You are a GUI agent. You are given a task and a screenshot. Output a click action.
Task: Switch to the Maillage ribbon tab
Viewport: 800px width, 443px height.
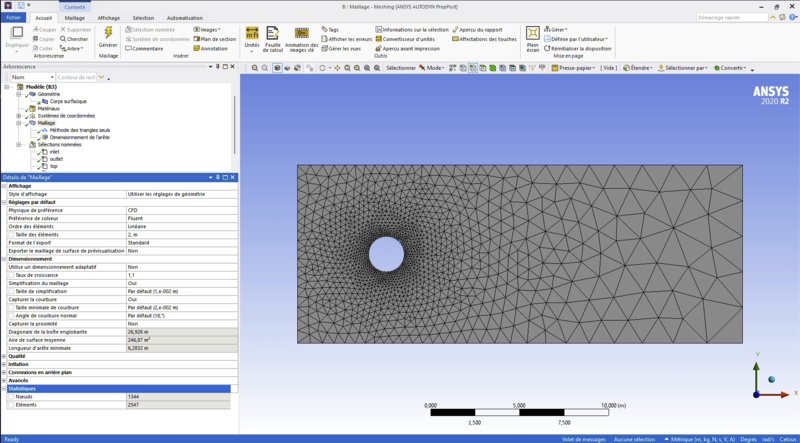74,18
